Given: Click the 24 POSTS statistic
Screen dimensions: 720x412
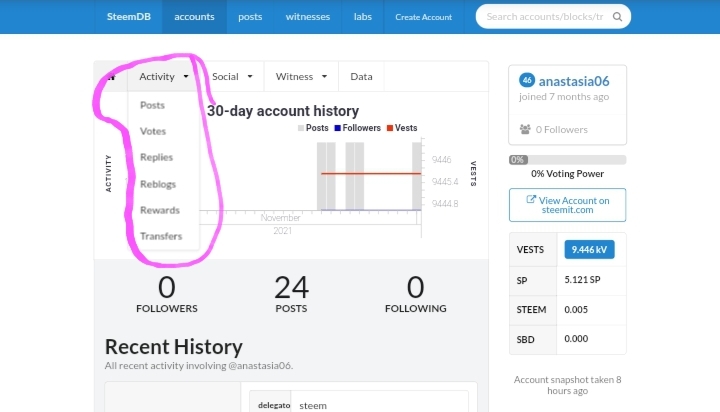Looking at the screenshot, I should click(291, 294).
